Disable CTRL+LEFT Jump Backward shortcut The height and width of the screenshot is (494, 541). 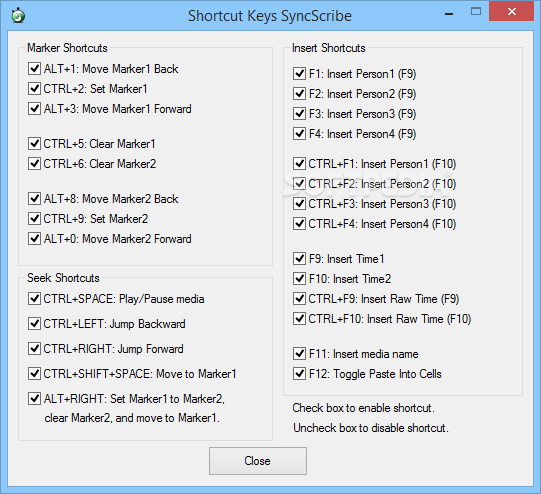pos(34,324)
